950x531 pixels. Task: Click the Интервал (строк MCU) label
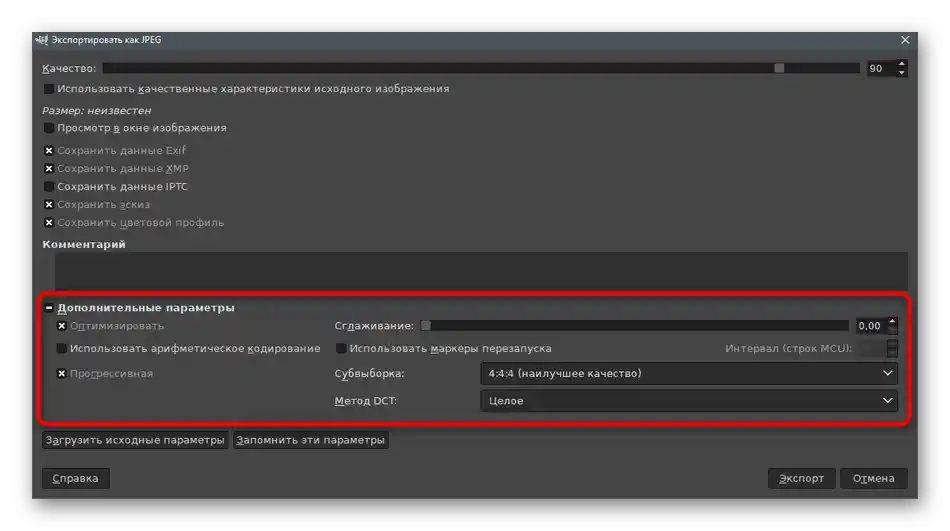(x=788, y=349)
